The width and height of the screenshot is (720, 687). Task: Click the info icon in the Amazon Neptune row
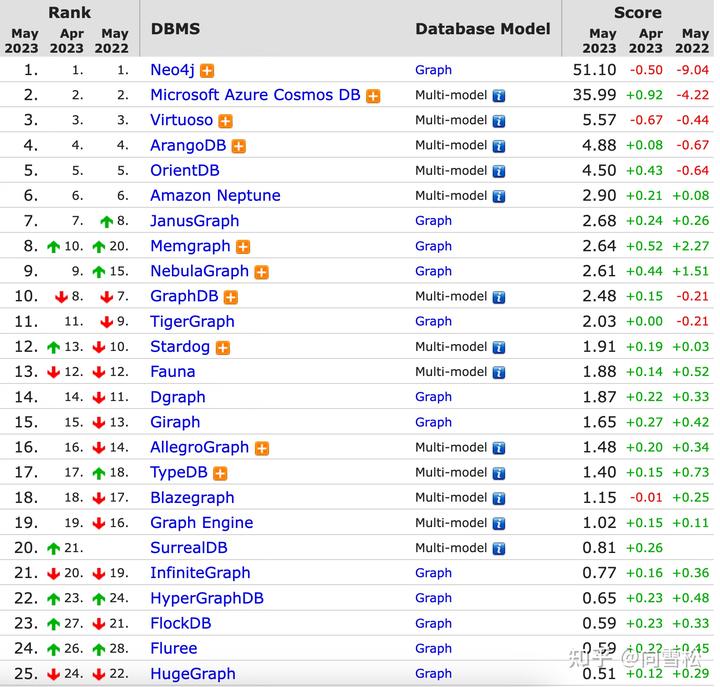pos(498,196)
